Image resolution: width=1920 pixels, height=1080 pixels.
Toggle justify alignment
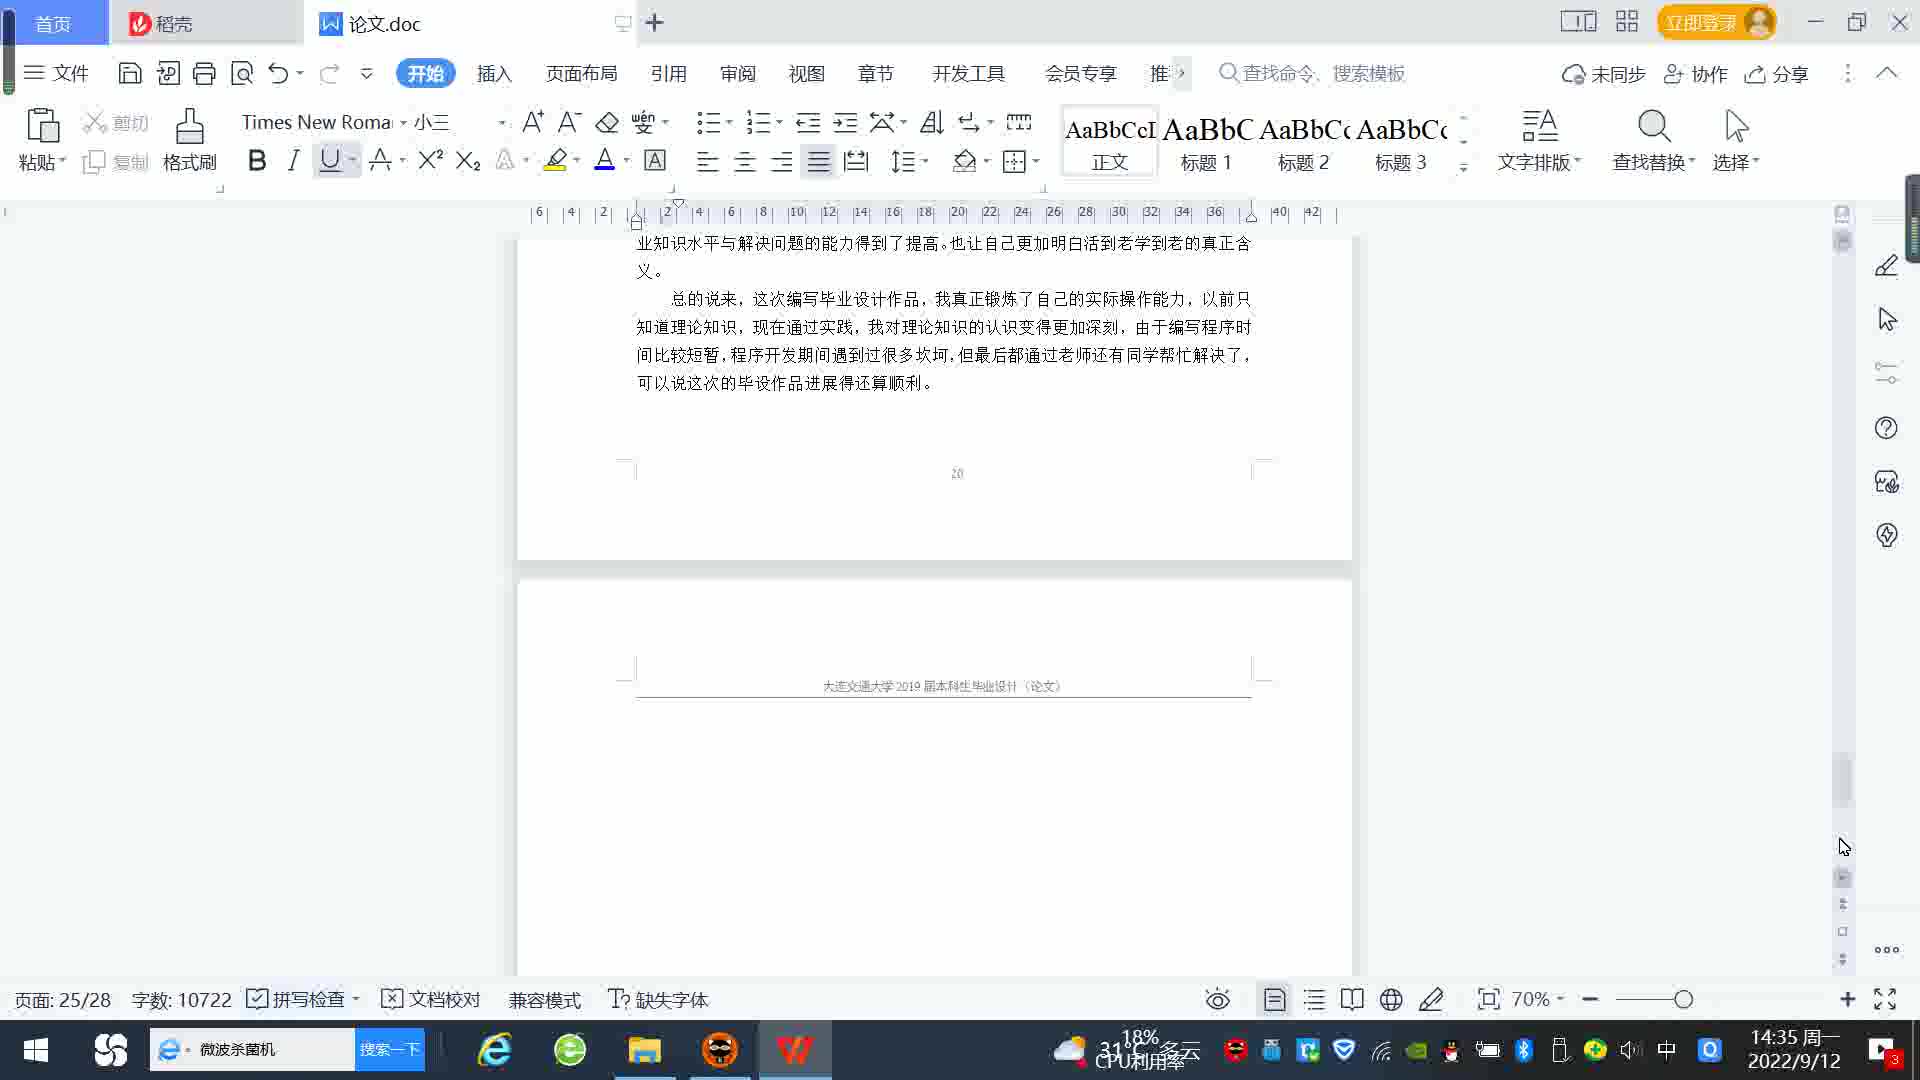[819, 160]
